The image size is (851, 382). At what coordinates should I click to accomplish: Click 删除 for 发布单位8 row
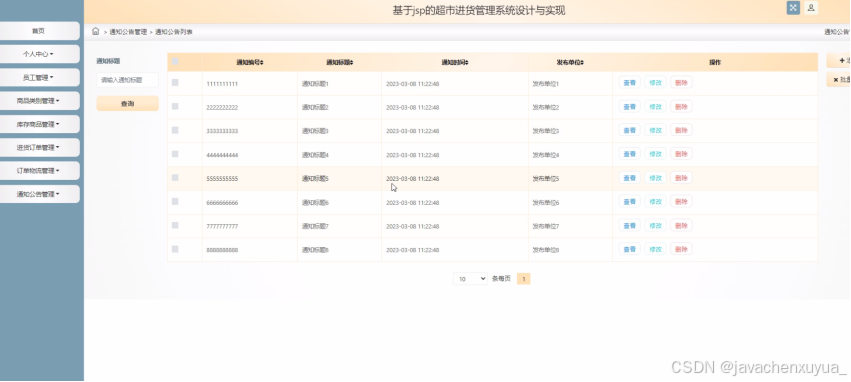click(x=681, y=249)
